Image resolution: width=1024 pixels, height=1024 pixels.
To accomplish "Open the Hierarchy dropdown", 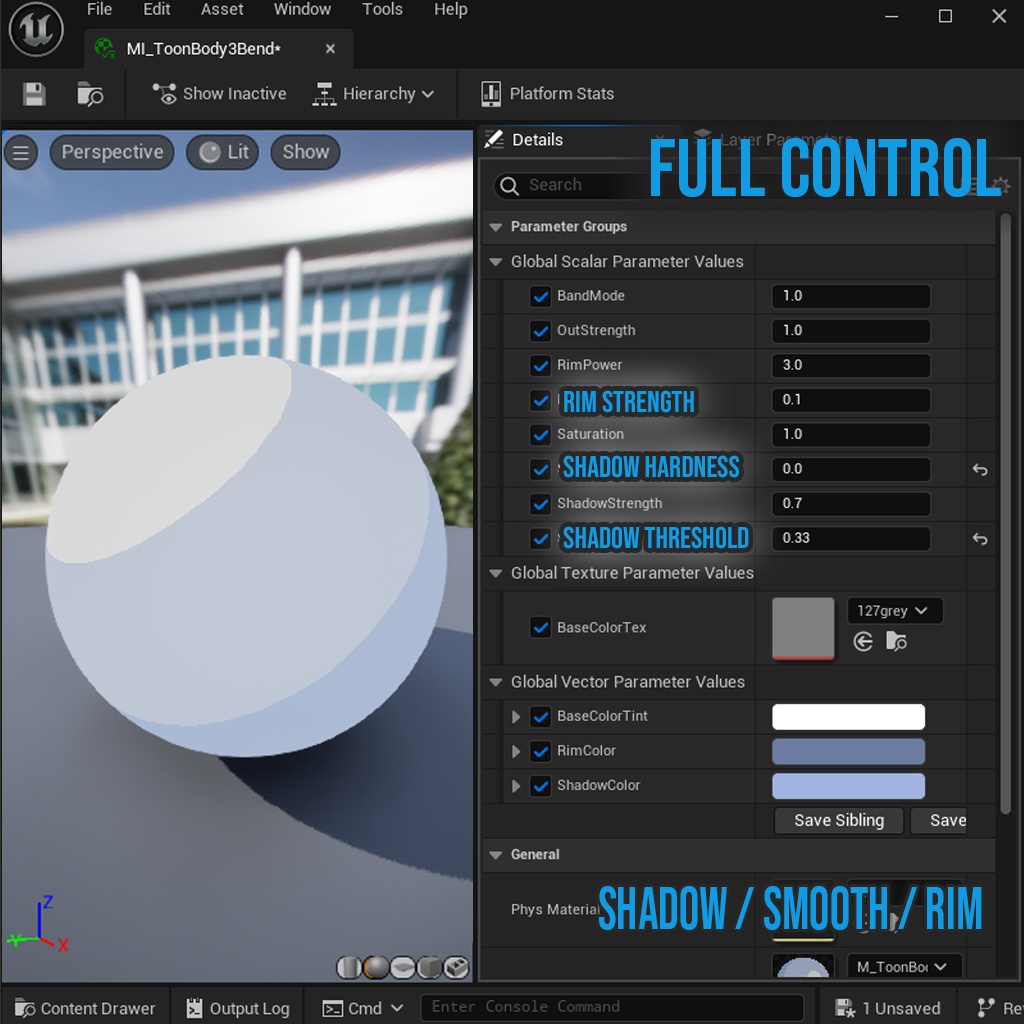I will 375,93.
